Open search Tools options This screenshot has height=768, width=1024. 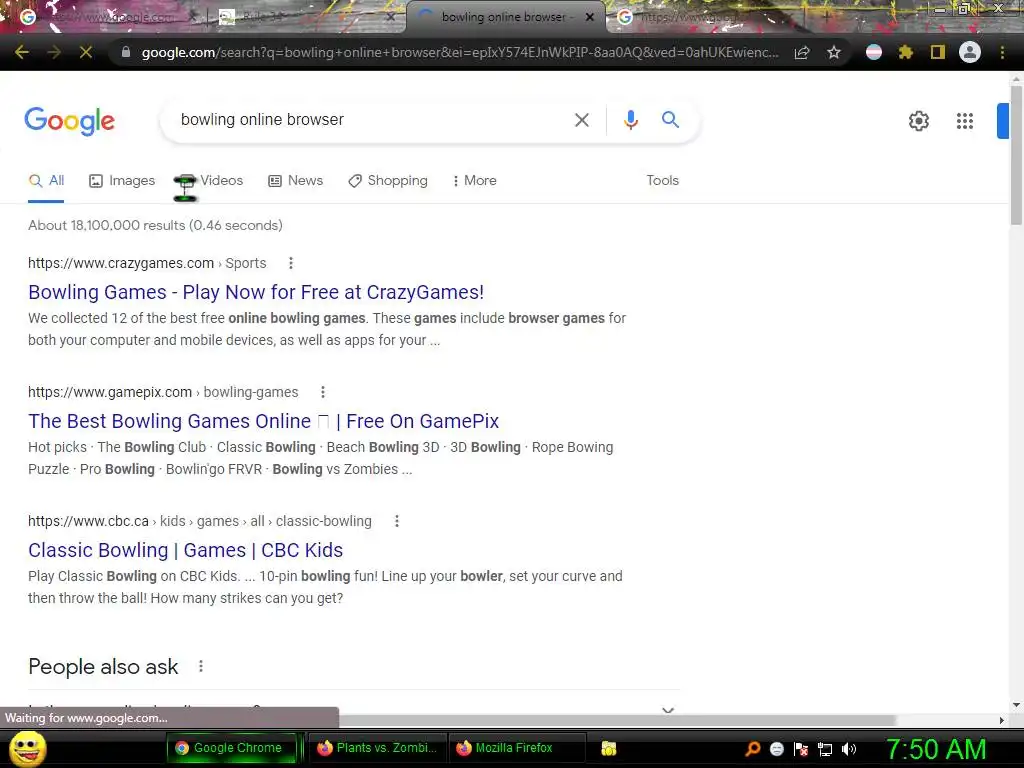point(662,180)
